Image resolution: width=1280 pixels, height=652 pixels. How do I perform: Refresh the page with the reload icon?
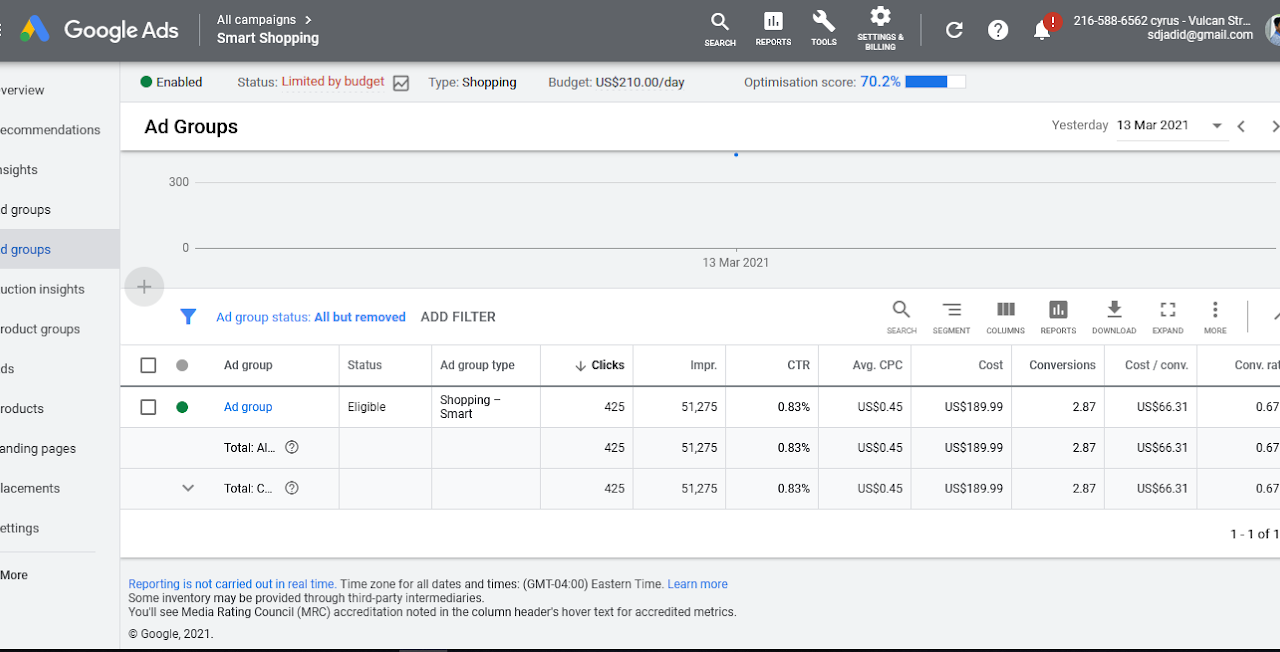(954, 30)
